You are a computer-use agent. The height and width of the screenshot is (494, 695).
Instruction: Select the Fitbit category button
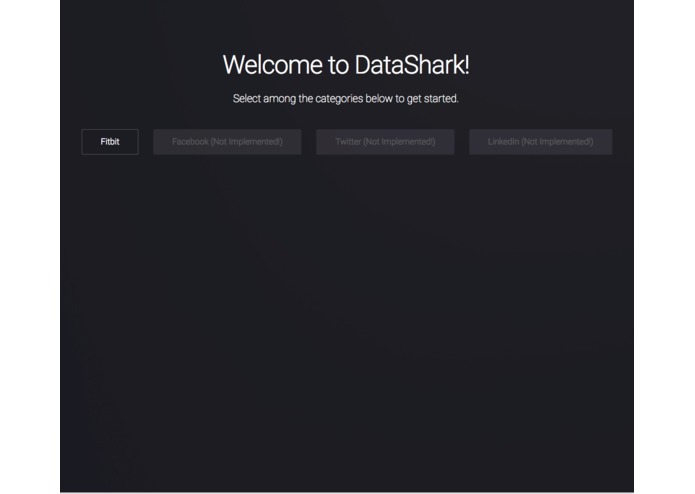coord(110,142)
